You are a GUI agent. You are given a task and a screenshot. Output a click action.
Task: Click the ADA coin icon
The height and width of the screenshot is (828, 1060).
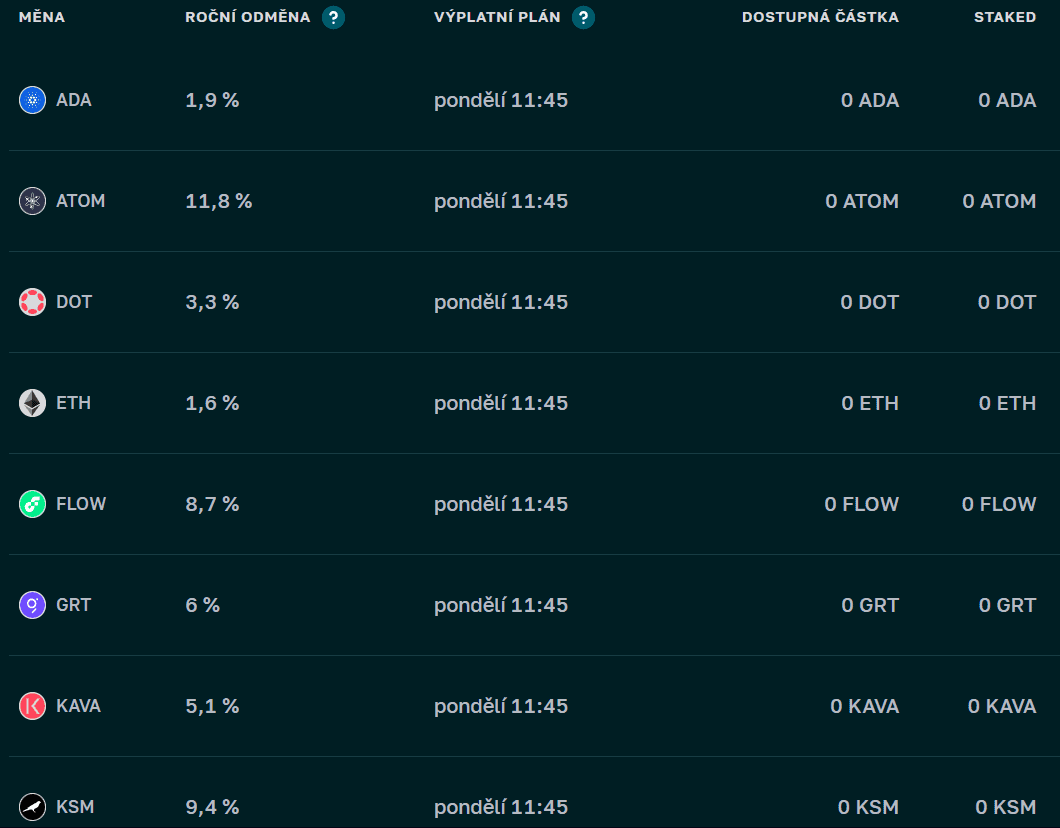coord(32,100)
